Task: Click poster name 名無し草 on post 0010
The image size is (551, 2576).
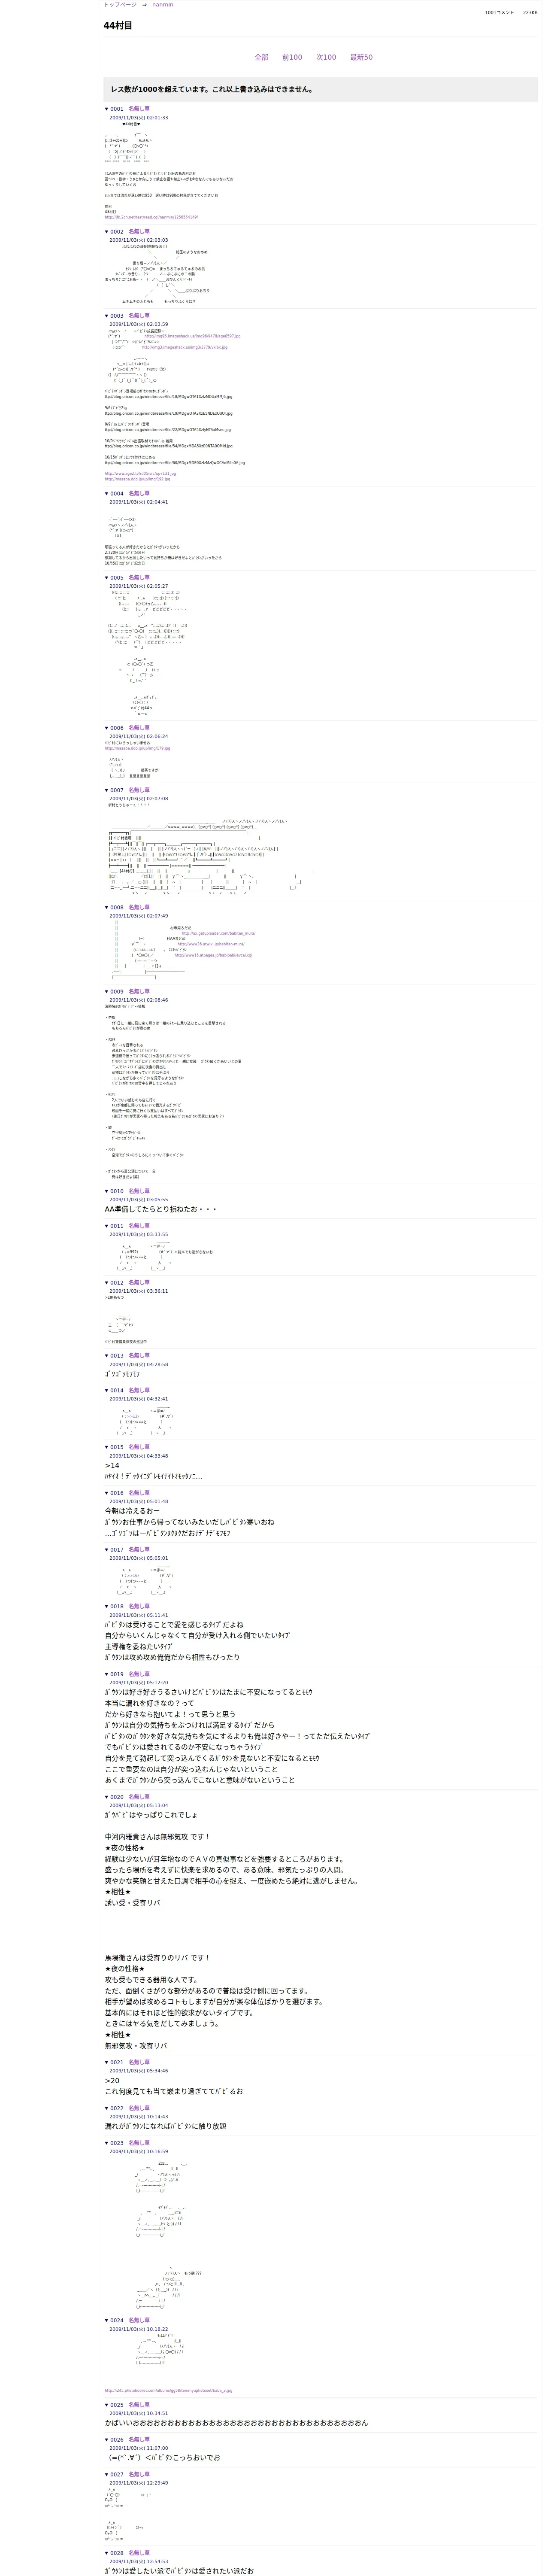Action: (x=139, y=1192)
